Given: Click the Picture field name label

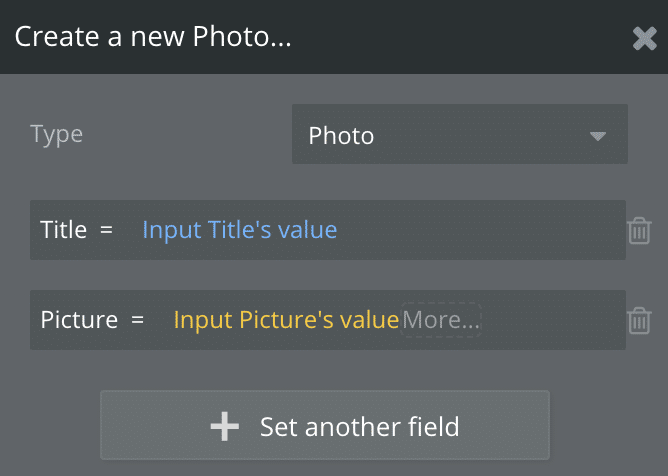Looking at the screenshot, I should (79, 320).
